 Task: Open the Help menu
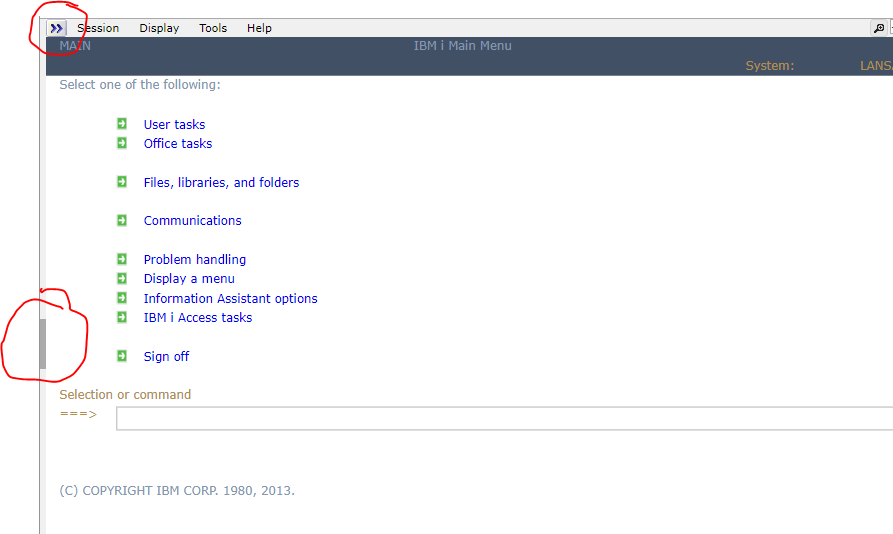(259, 28)
